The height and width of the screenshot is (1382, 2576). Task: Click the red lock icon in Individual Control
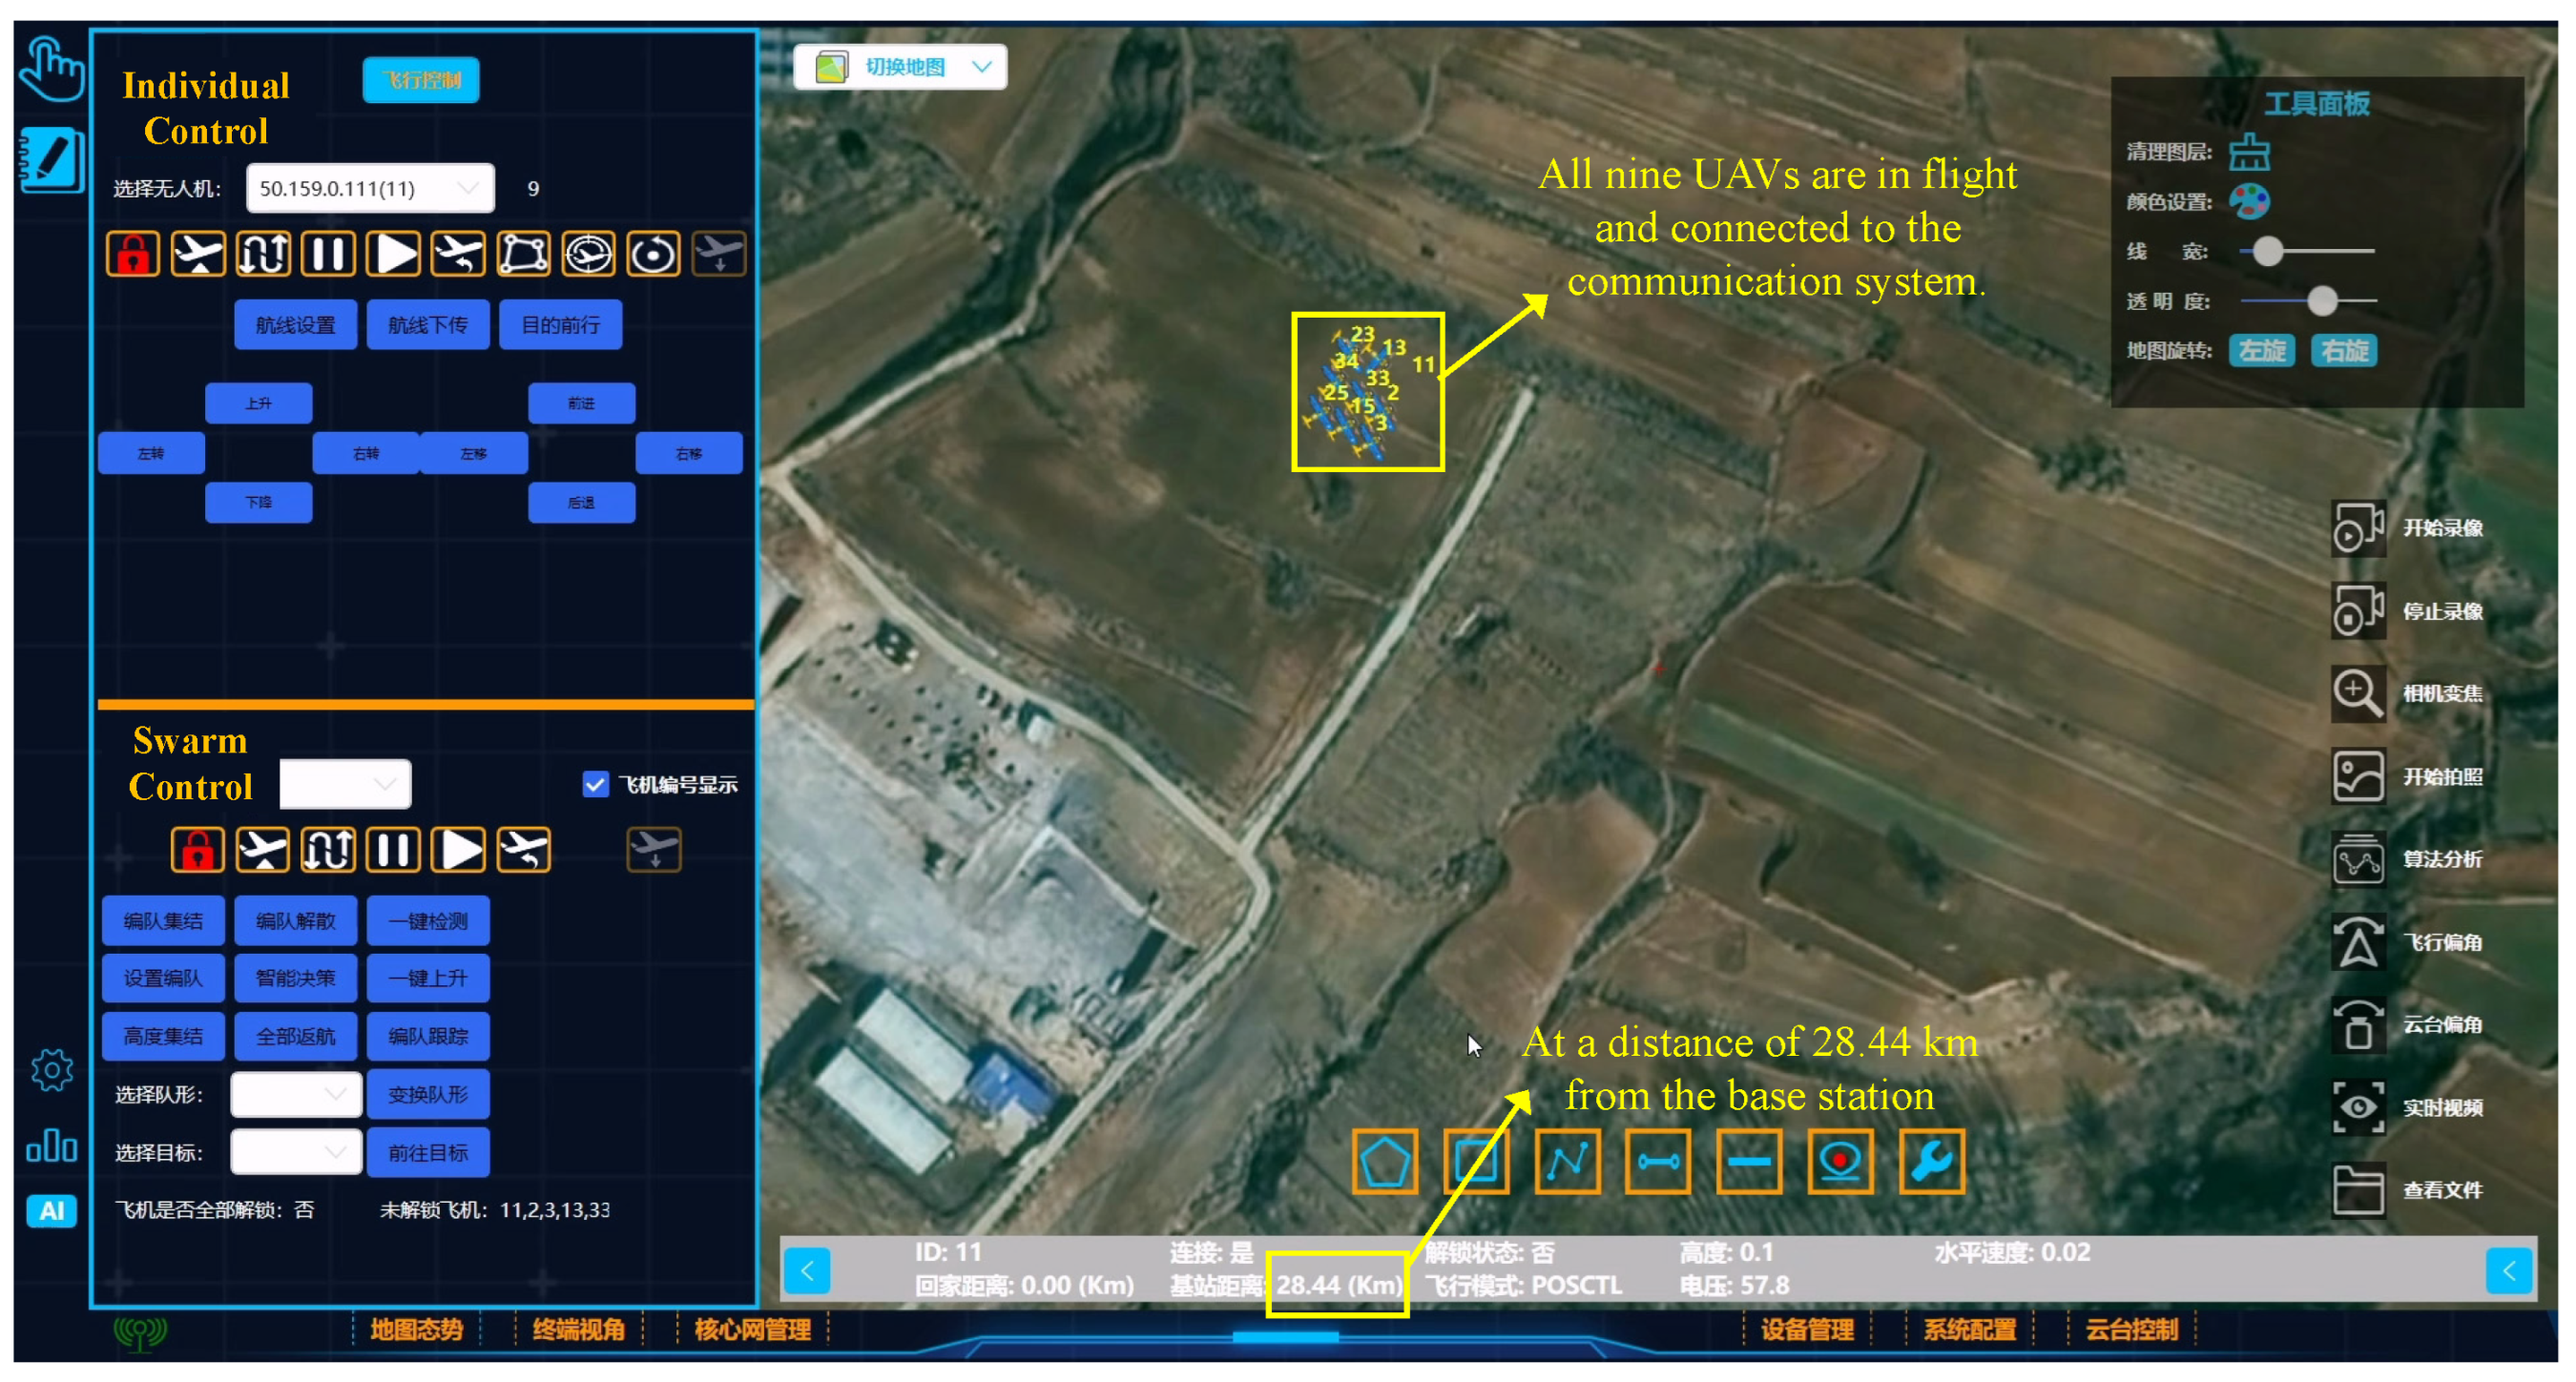(x=132, y=254)
